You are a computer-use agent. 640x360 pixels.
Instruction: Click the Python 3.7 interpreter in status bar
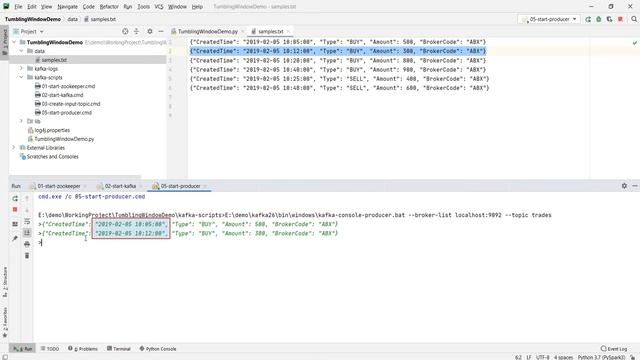tap(601, 357)
